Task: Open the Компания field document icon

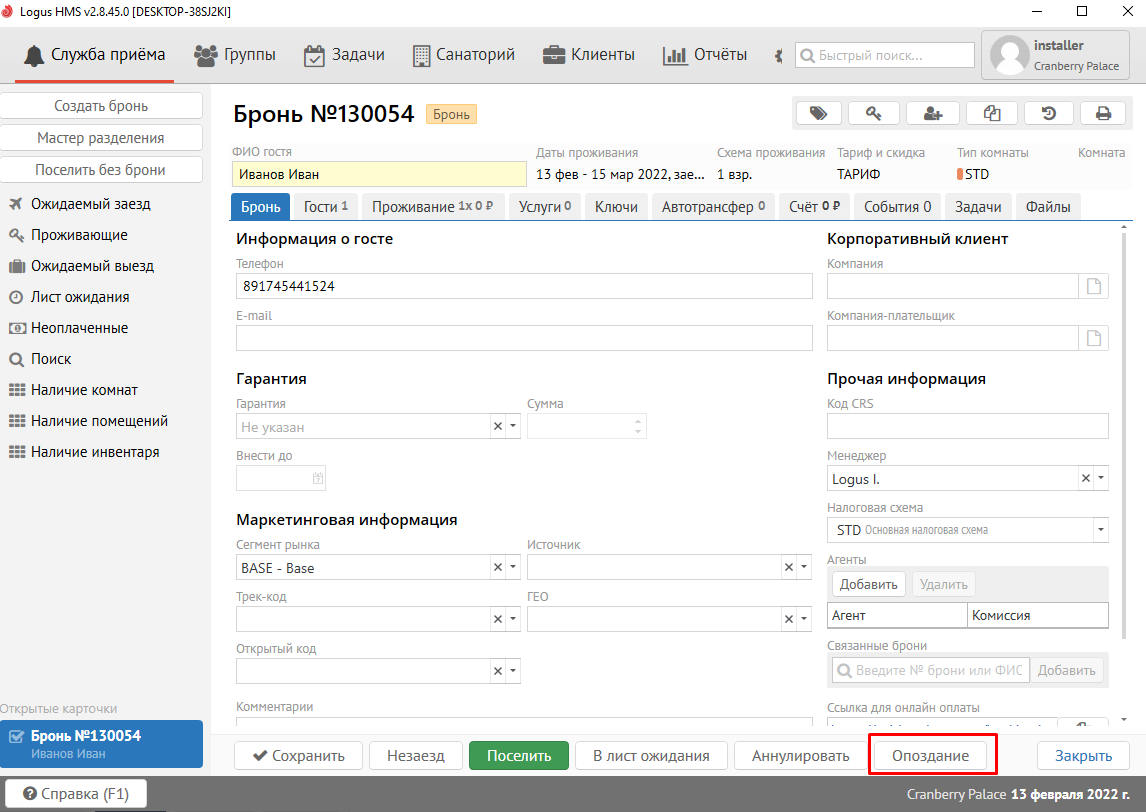Action: point(1094,287)
